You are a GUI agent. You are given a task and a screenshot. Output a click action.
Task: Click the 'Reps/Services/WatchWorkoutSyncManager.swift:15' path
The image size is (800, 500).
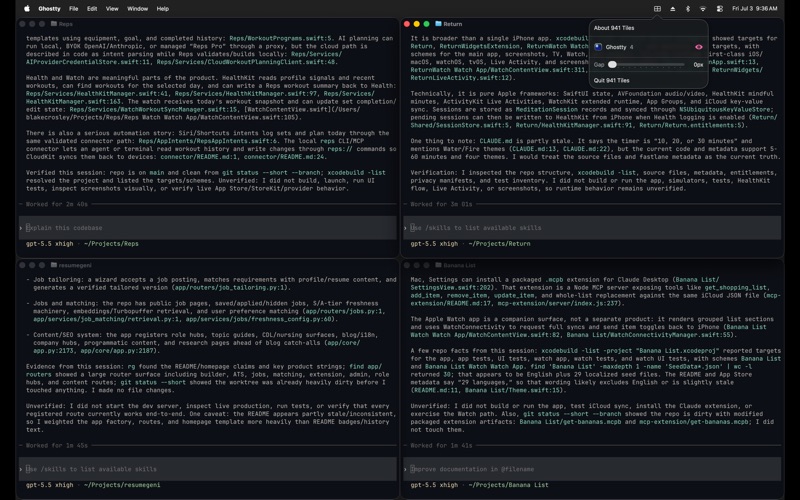click(x=155, y=109)
